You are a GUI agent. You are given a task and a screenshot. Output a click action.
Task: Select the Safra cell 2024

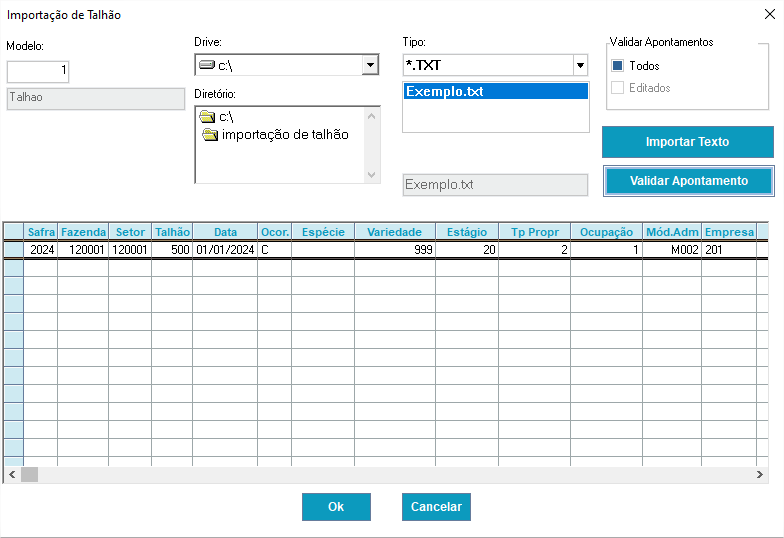40,250
